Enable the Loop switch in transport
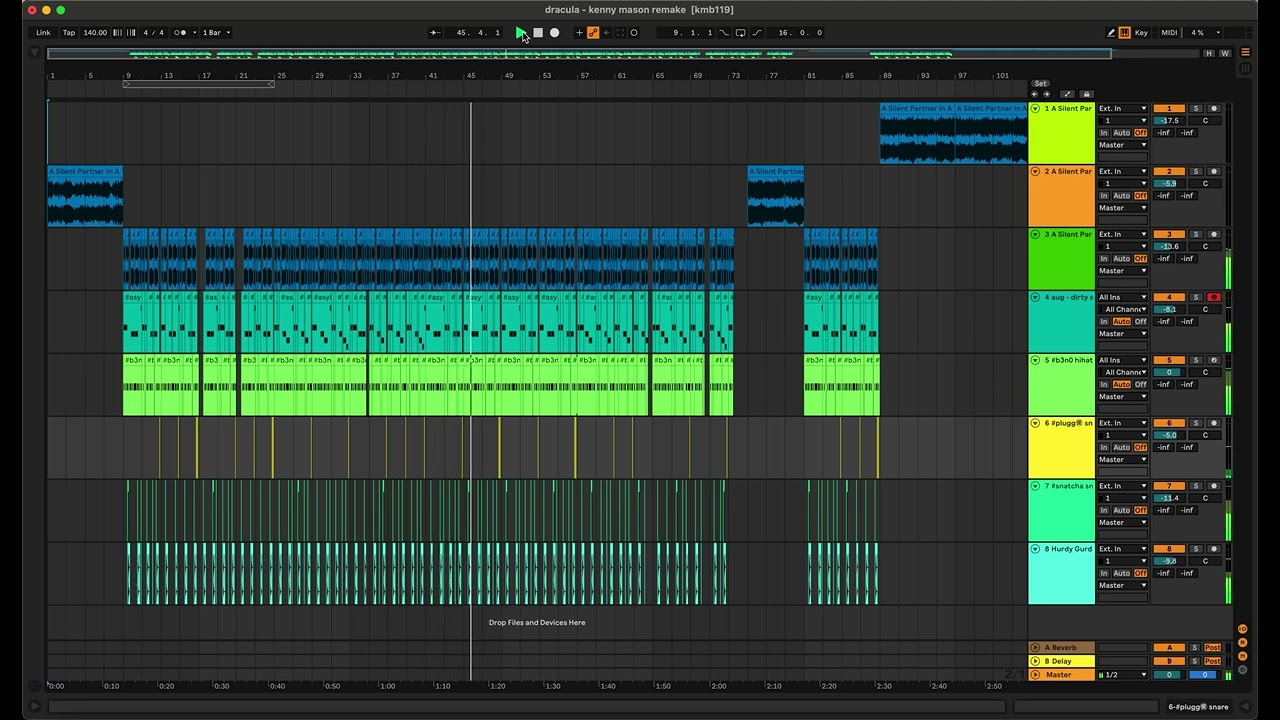 [x=740, y=33]
